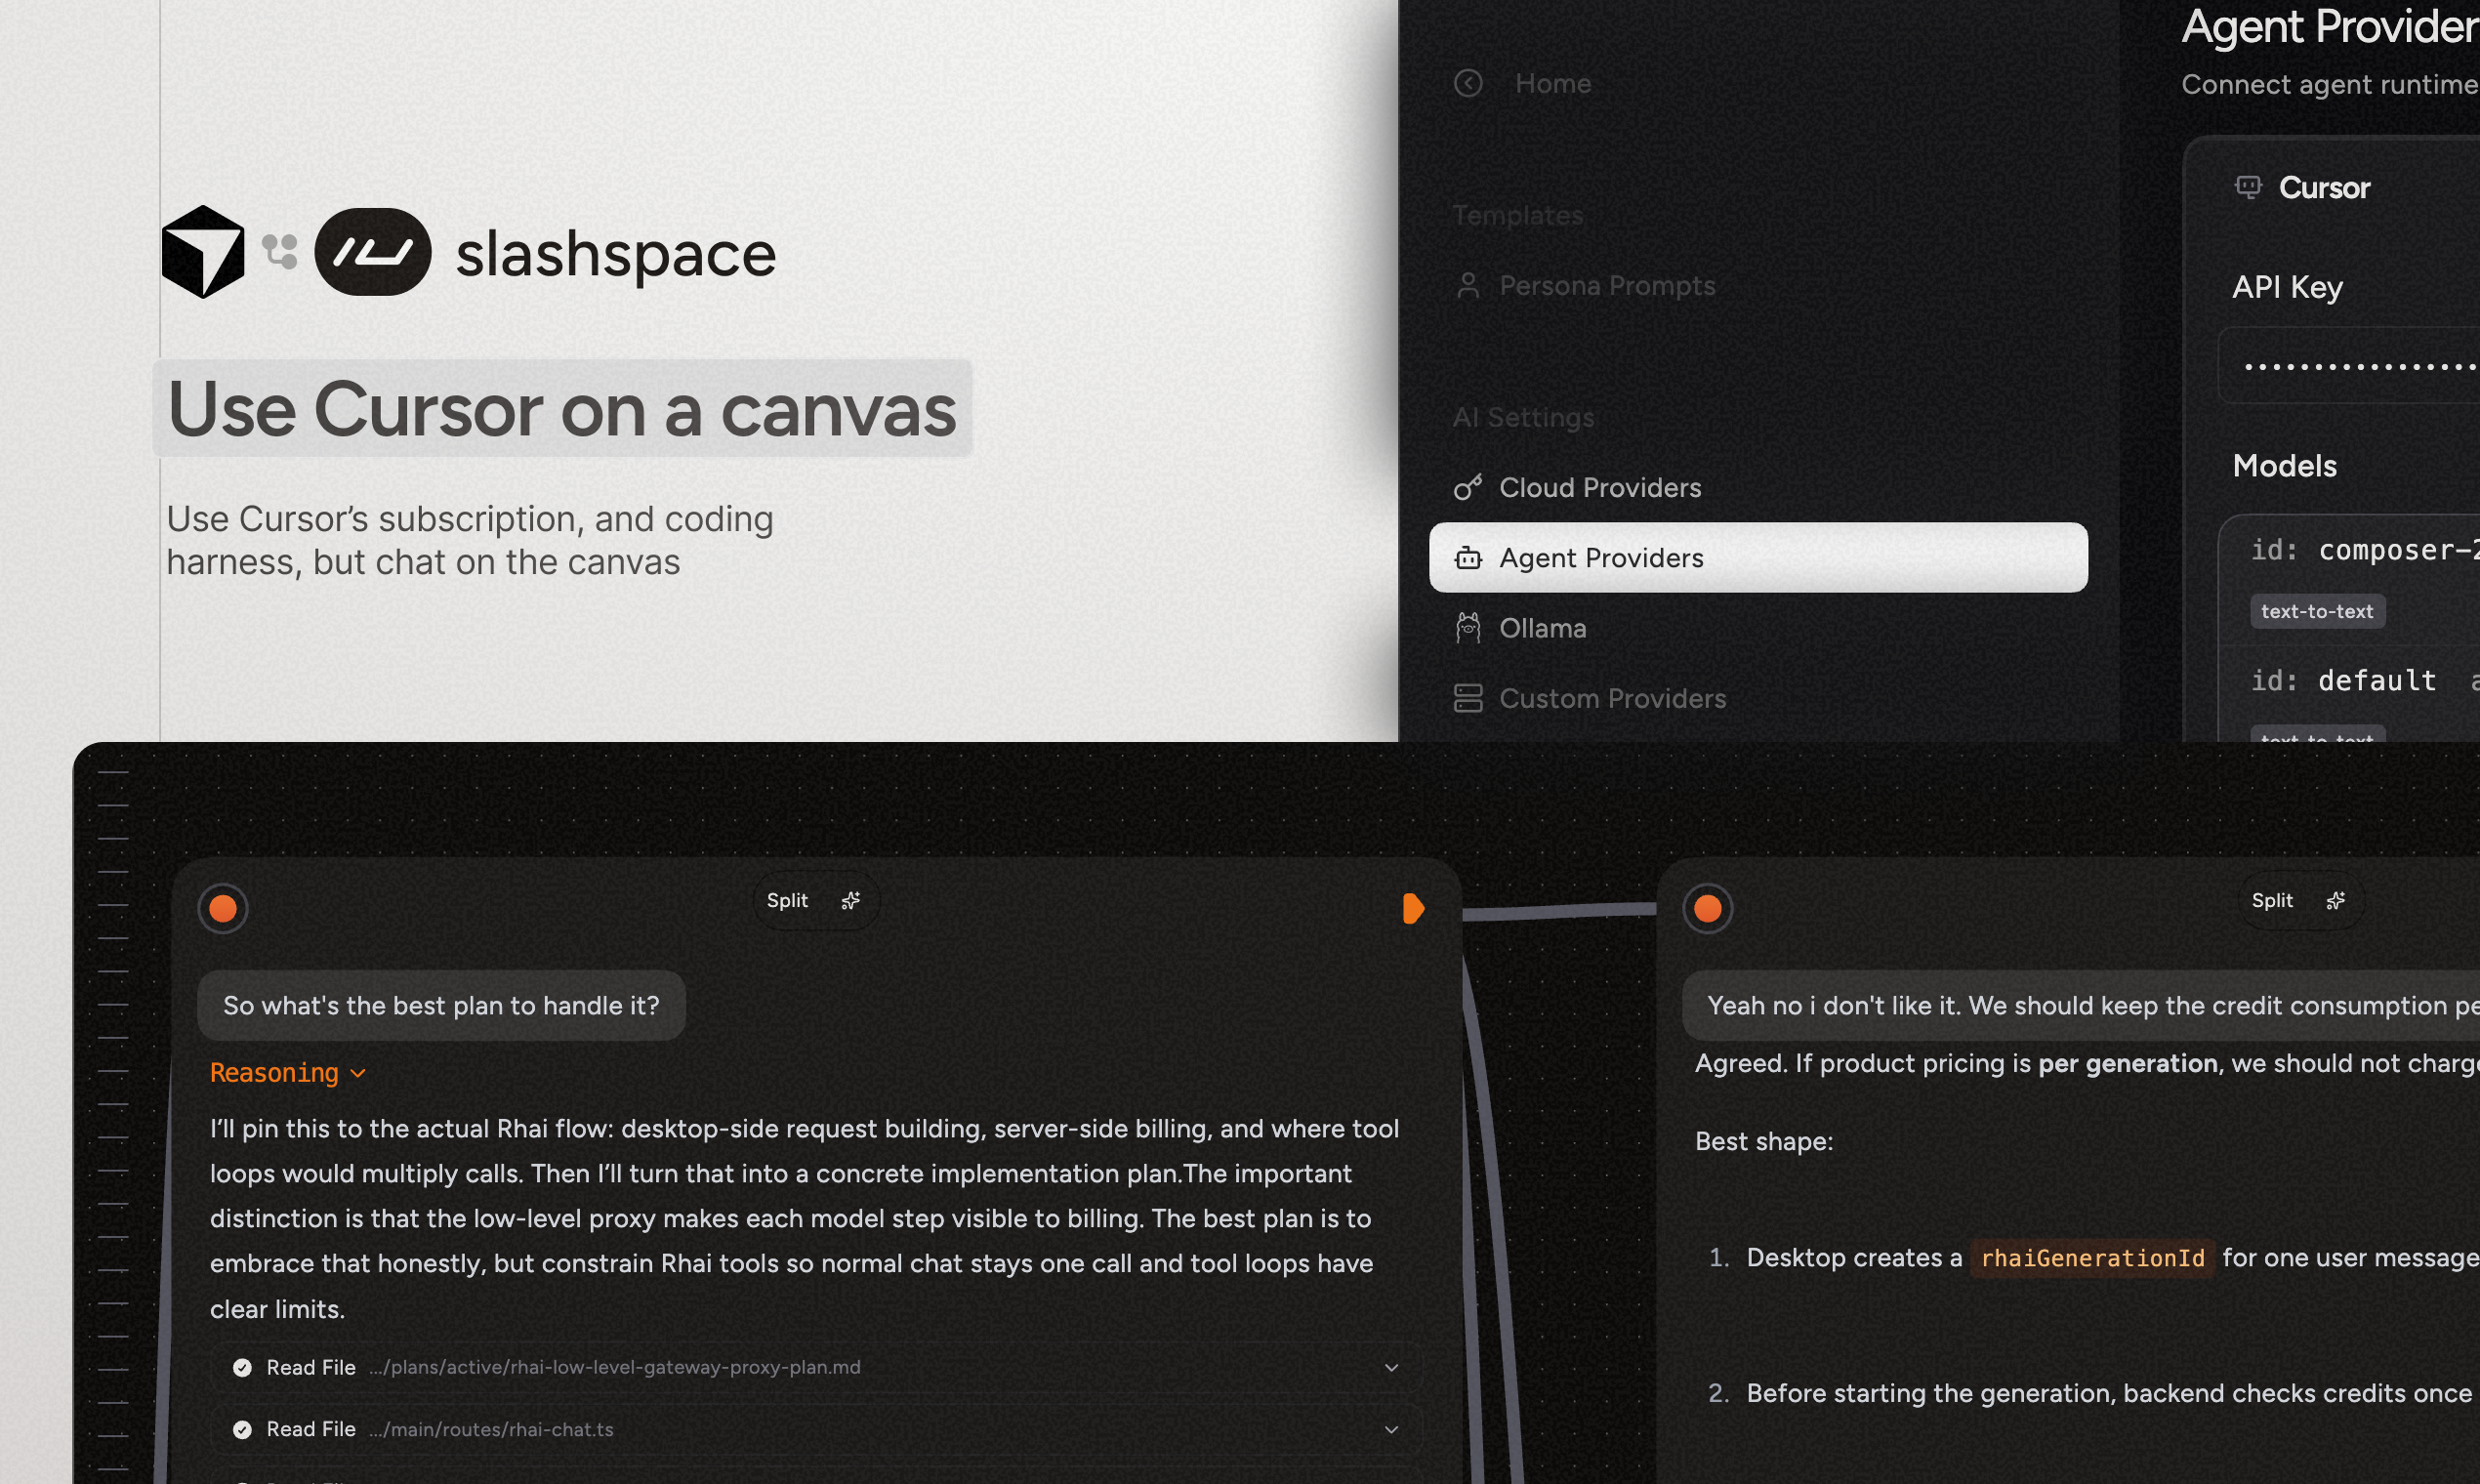Click check icon on gateway-proxy-plan.md row

241,1367
